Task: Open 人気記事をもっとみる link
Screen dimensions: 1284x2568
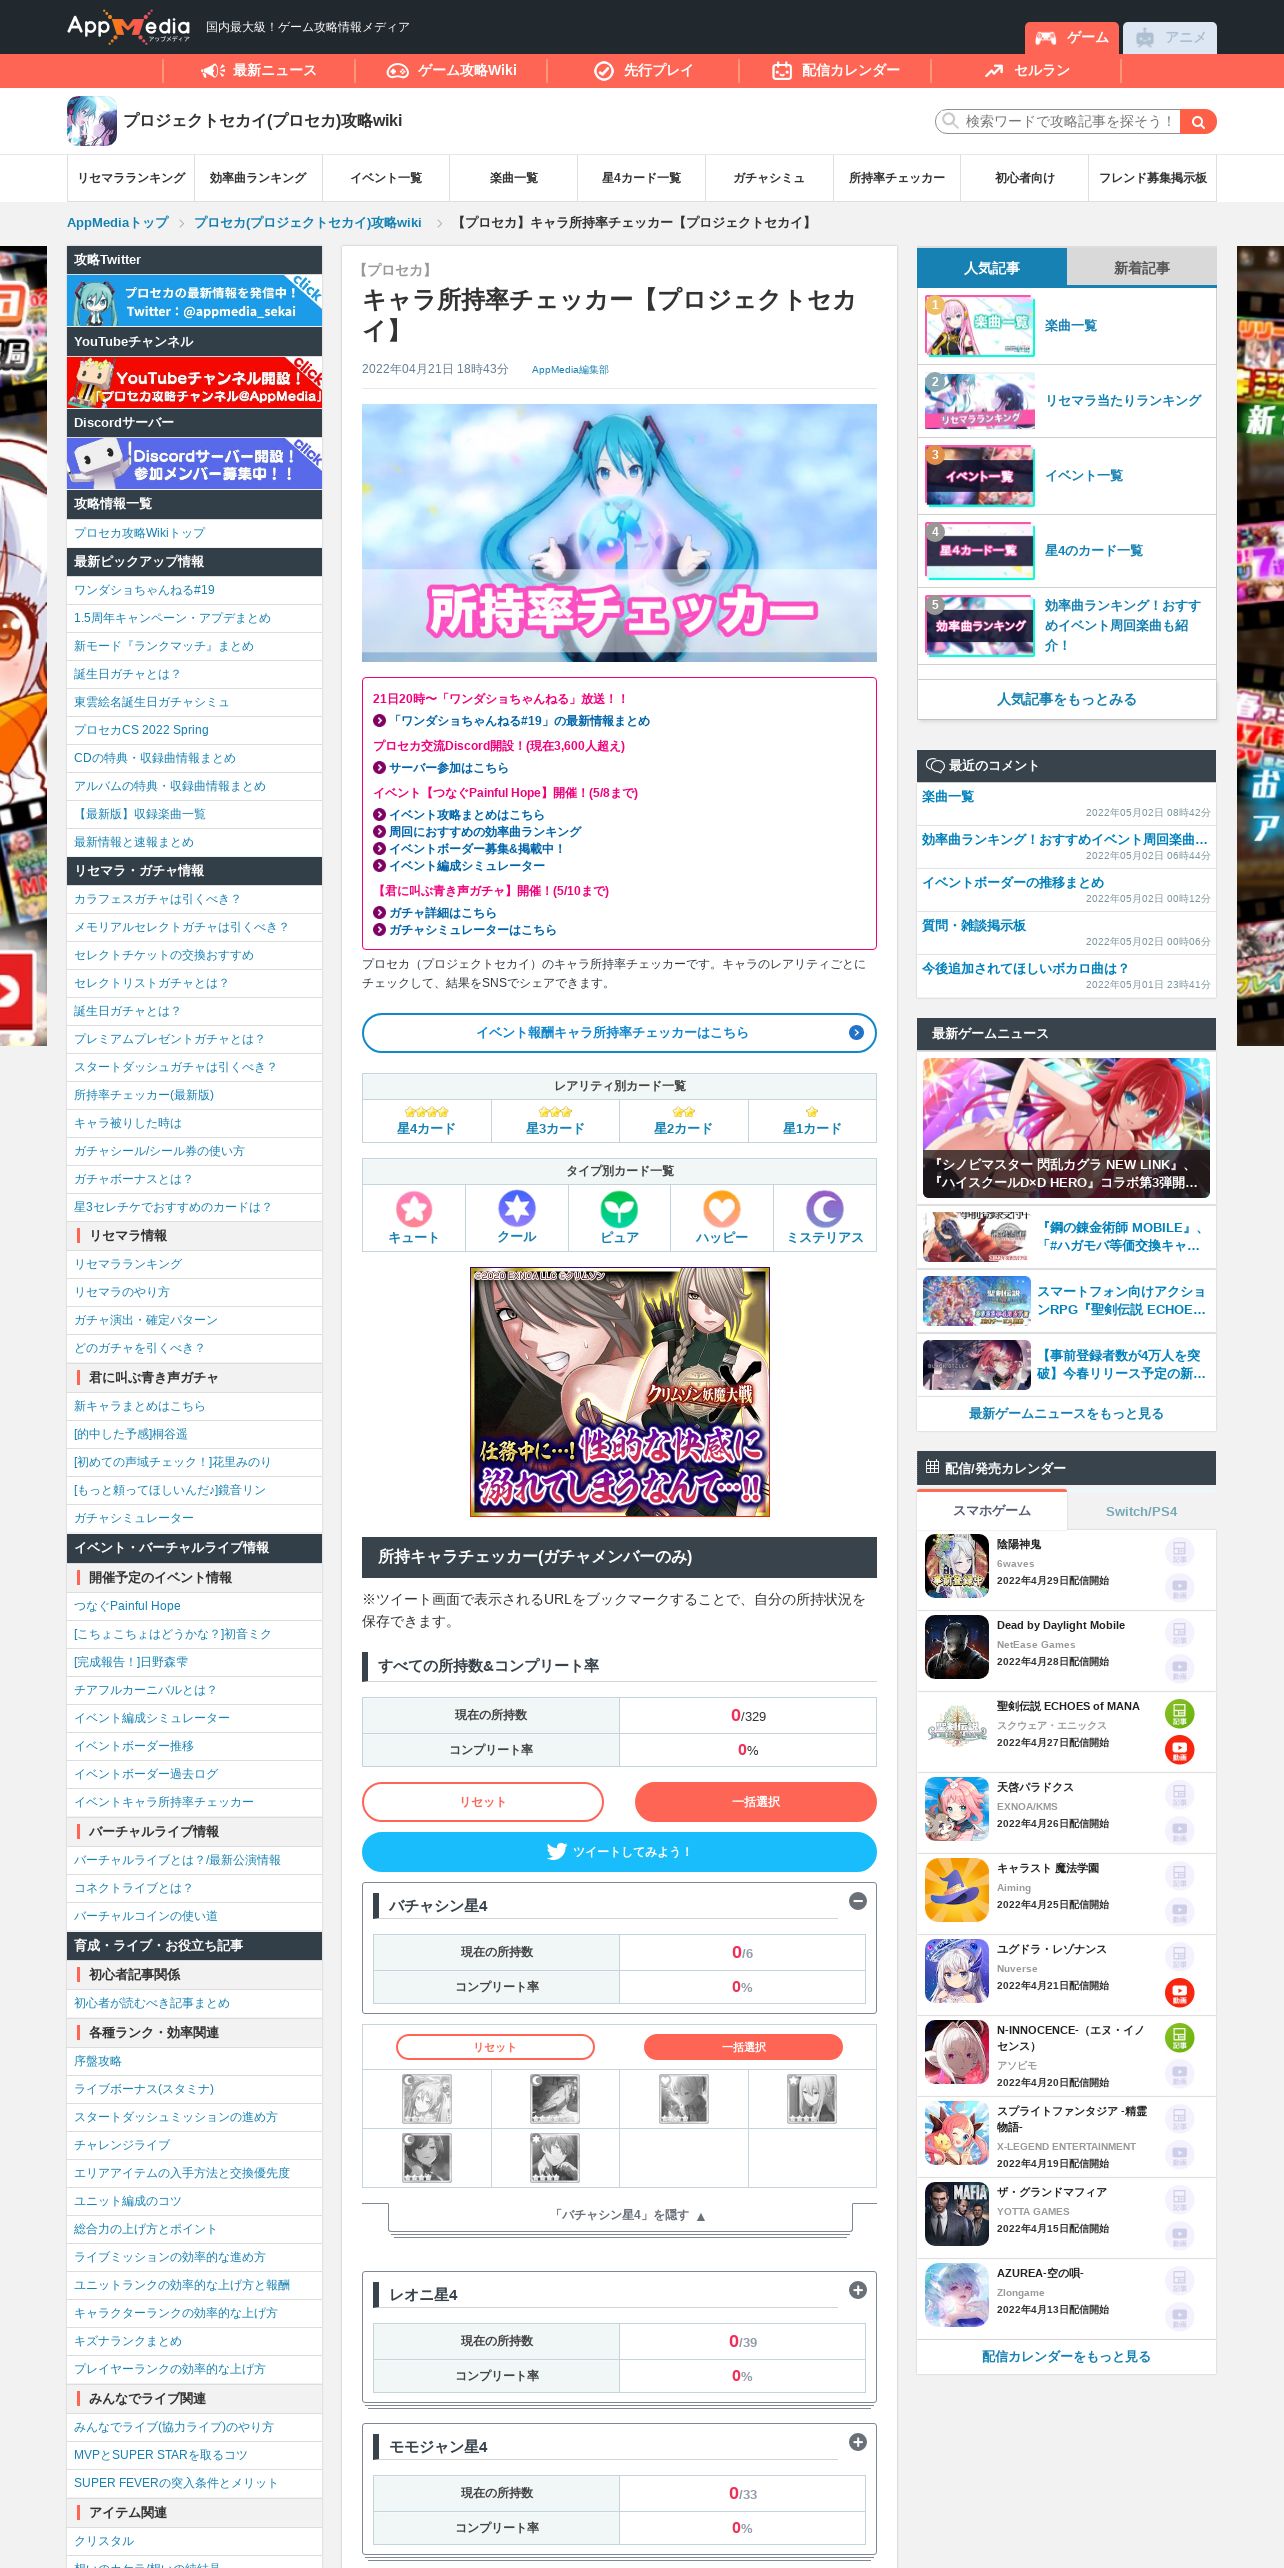Action: click(x=1067, y=699)
